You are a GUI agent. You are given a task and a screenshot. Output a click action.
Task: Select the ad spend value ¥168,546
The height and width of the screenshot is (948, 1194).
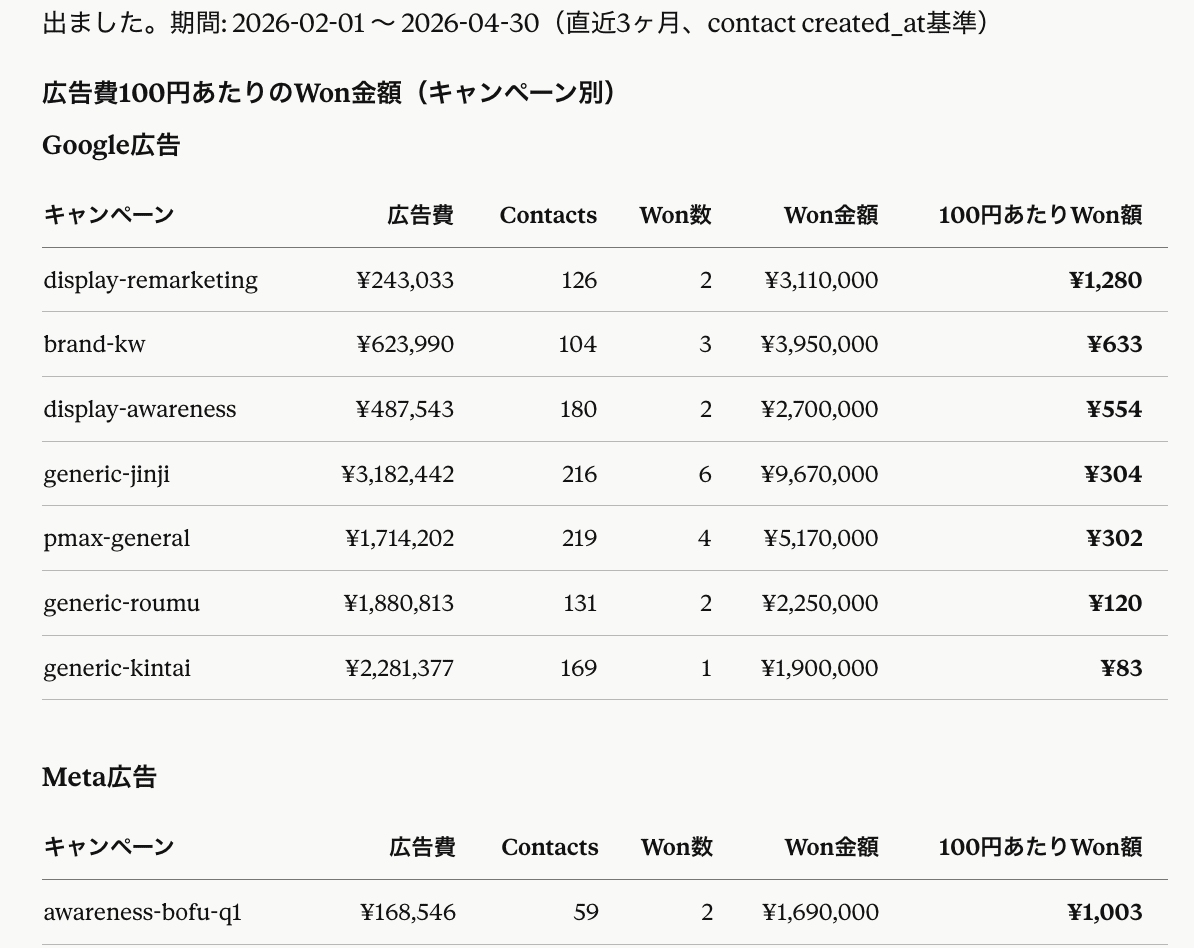(407, 912)
